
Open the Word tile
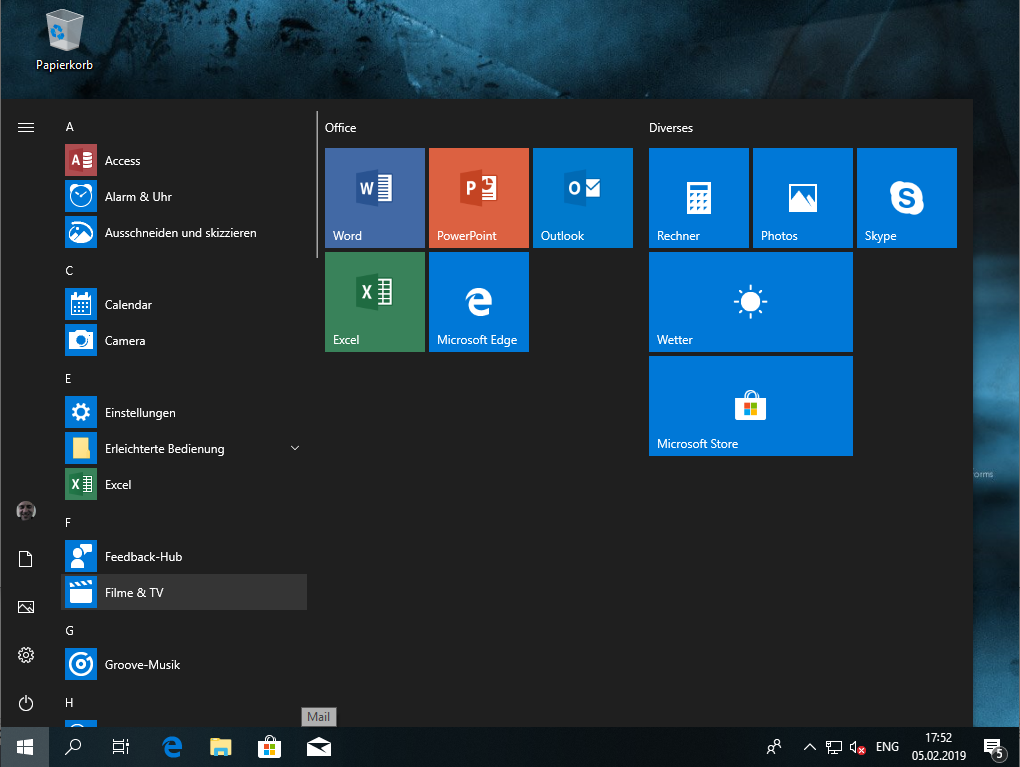click(375, 198)
